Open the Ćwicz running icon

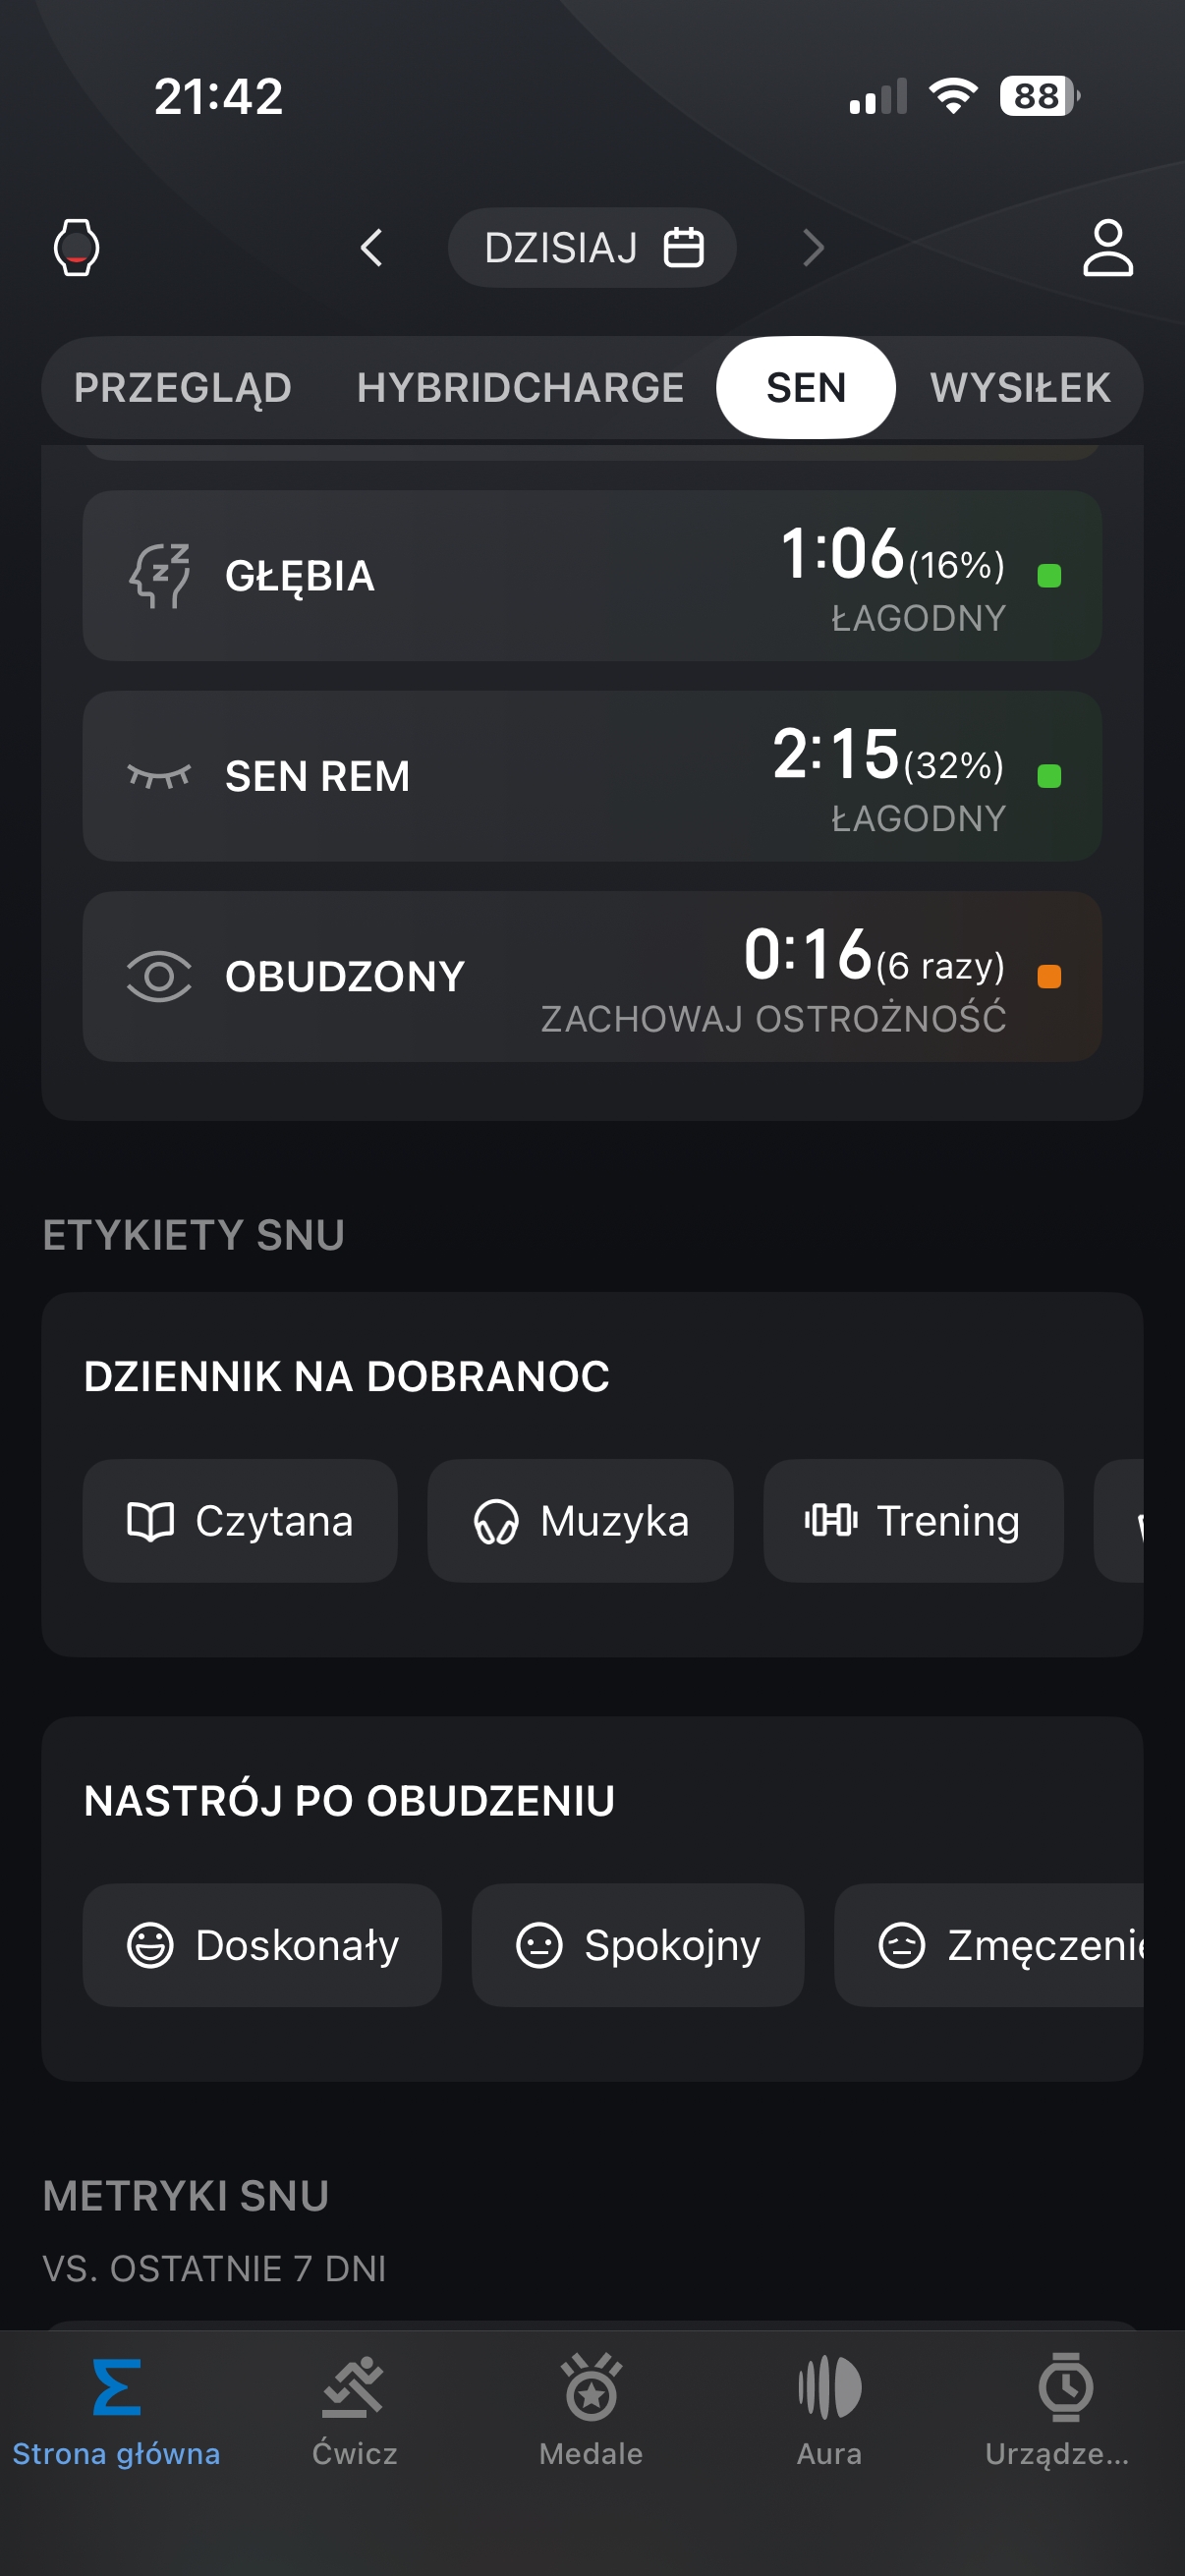[353, 2388]
